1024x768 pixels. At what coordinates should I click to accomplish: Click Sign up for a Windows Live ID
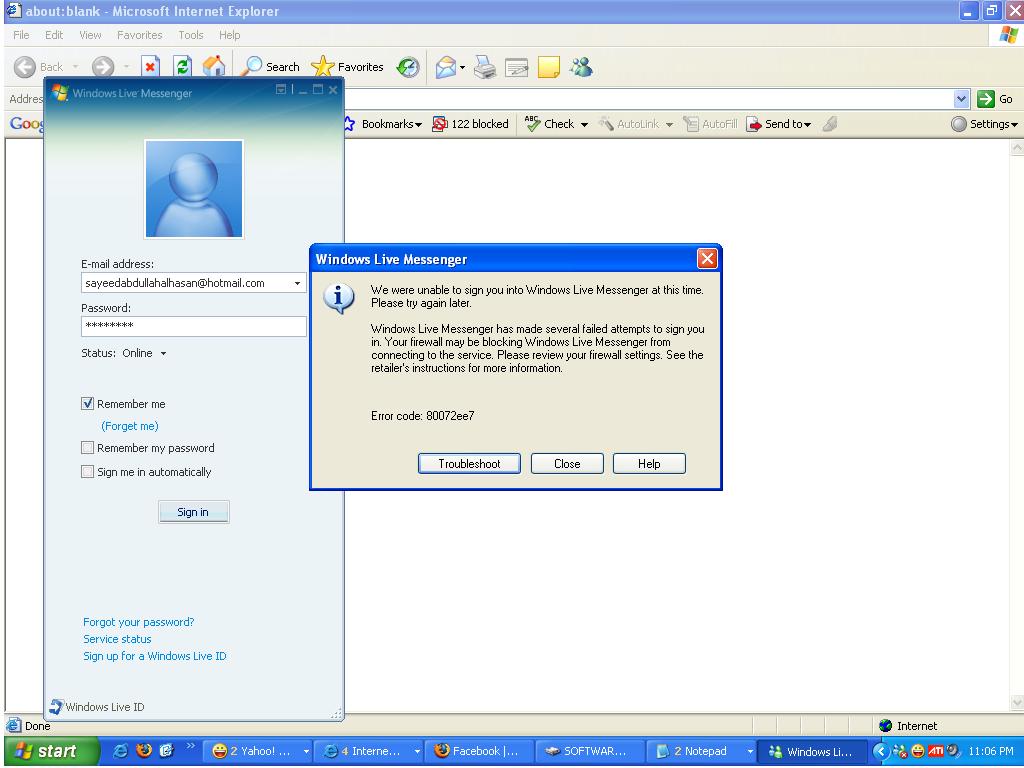point(155,656)
